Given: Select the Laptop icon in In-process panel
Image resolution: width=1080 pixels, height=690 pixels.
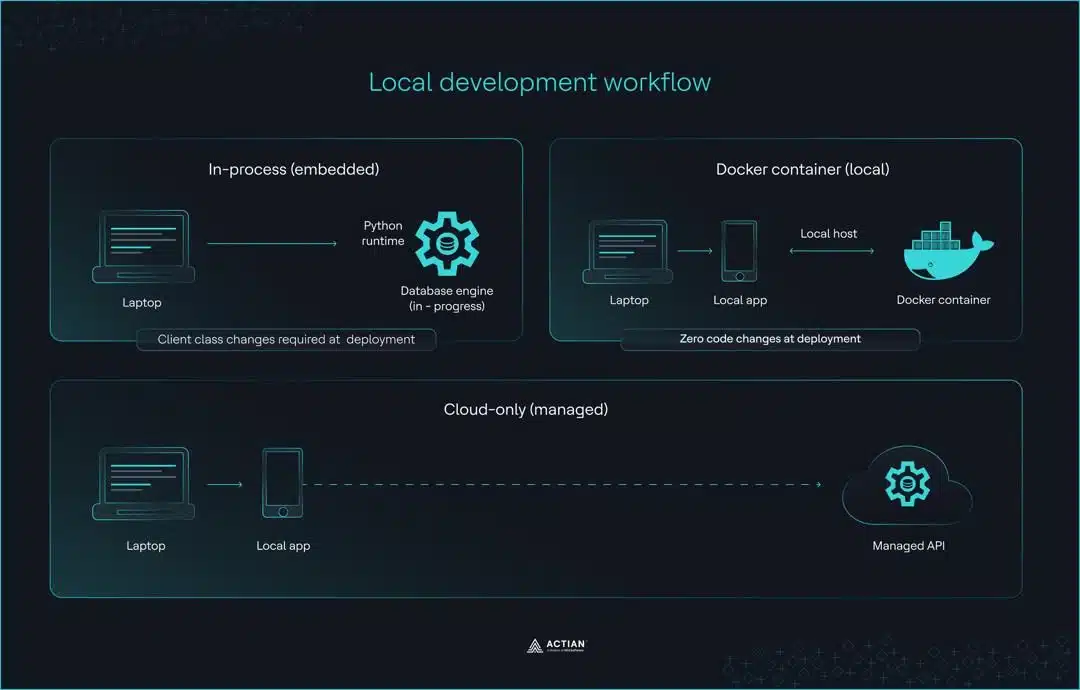Looking at the screenshot, I should [142, 246].
